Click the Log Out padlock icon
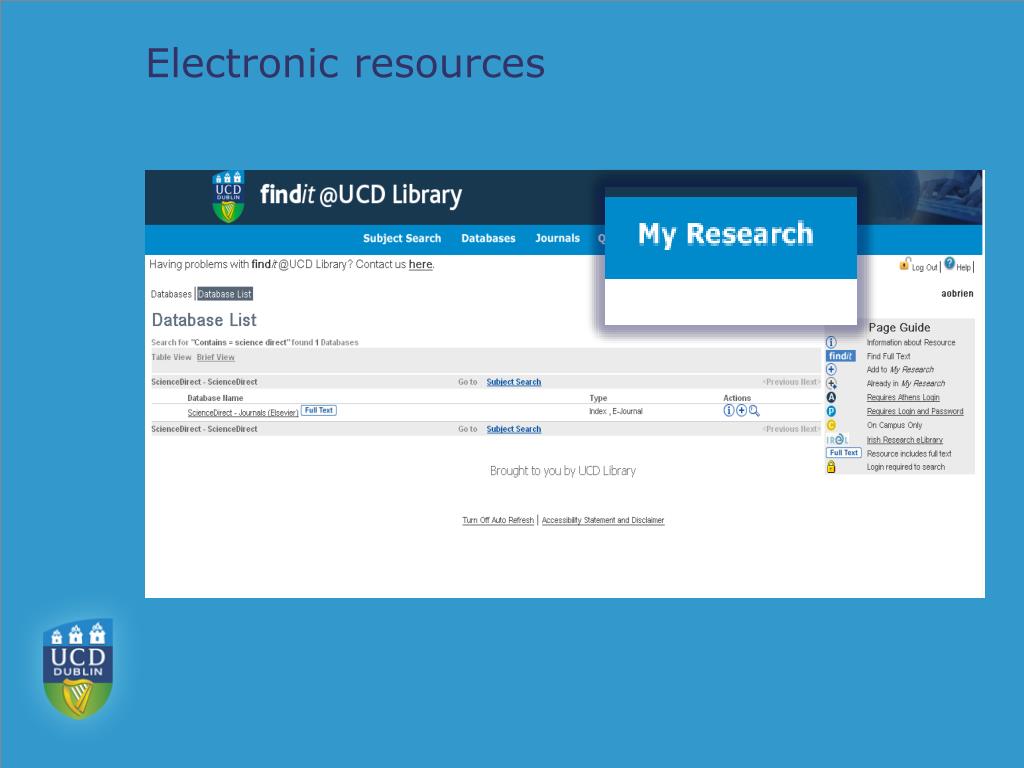 coord(904,264)
